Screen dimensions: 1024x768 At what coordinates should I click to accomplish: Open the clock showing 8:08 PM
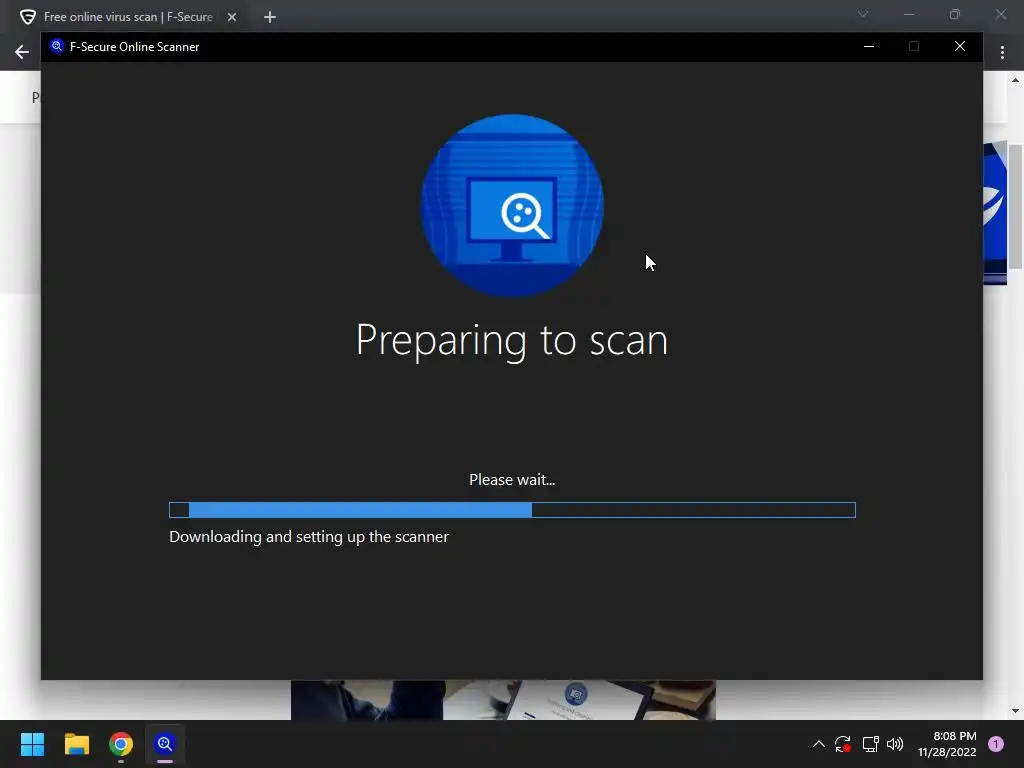947,744
